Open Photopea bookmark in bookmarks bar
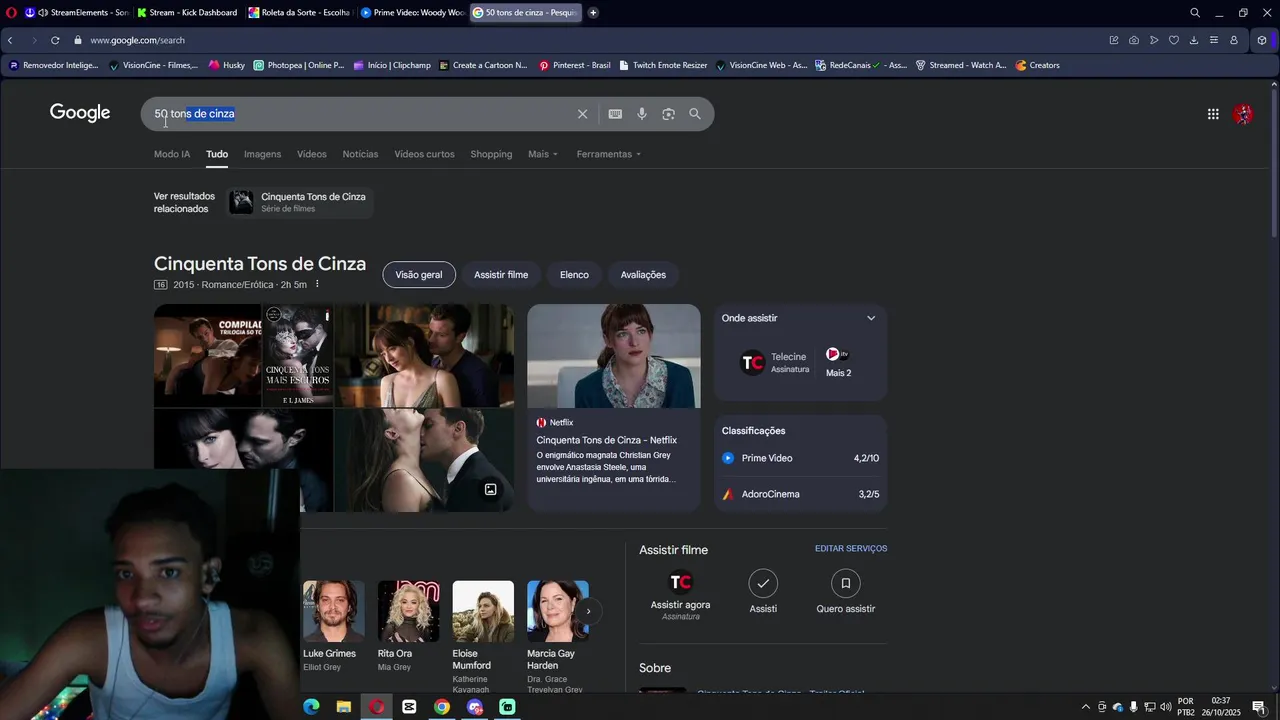Viewport: 1280px width, 720px height. pyautogui.click(x=299, y=65)
